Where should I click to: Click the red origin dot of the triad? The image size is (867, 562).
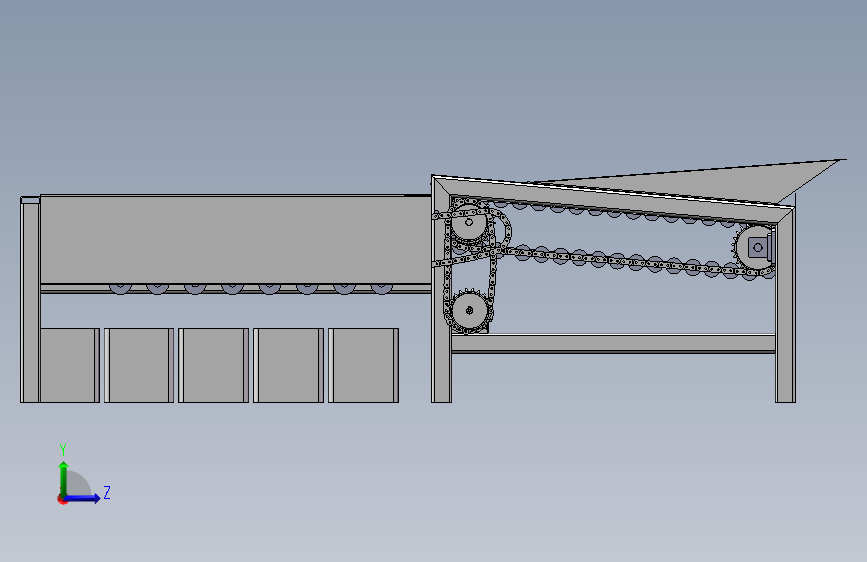point(62,499)
